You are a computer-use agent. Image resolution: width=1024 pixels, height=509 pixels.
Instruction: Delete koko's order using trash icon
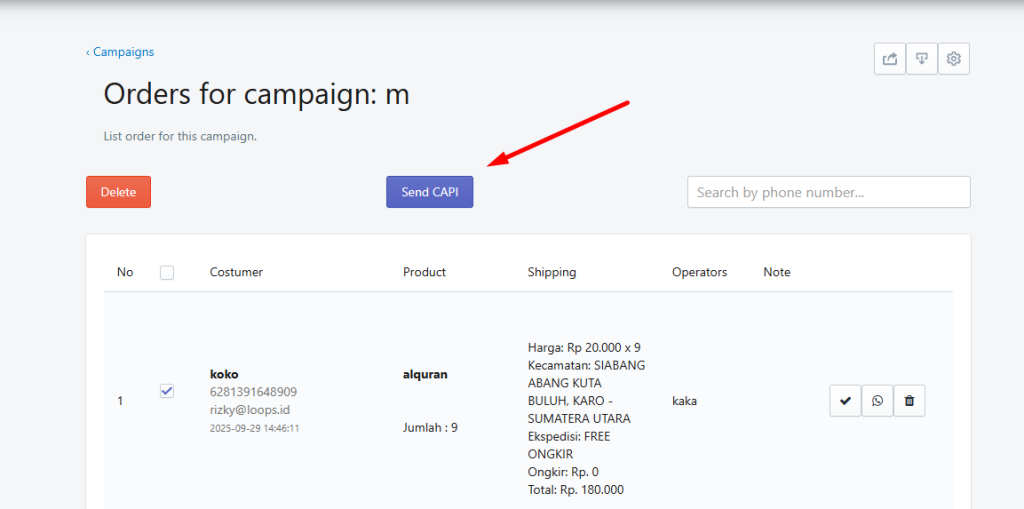909,401
